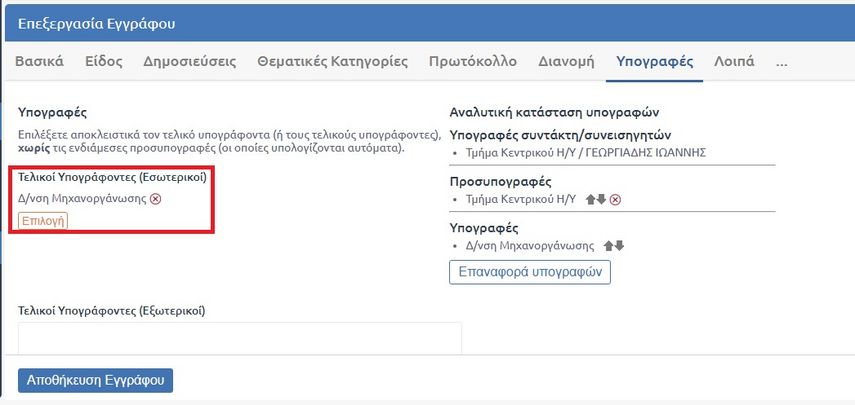
Task: Select the Υπογραφές tab
Action: (654, 61)
